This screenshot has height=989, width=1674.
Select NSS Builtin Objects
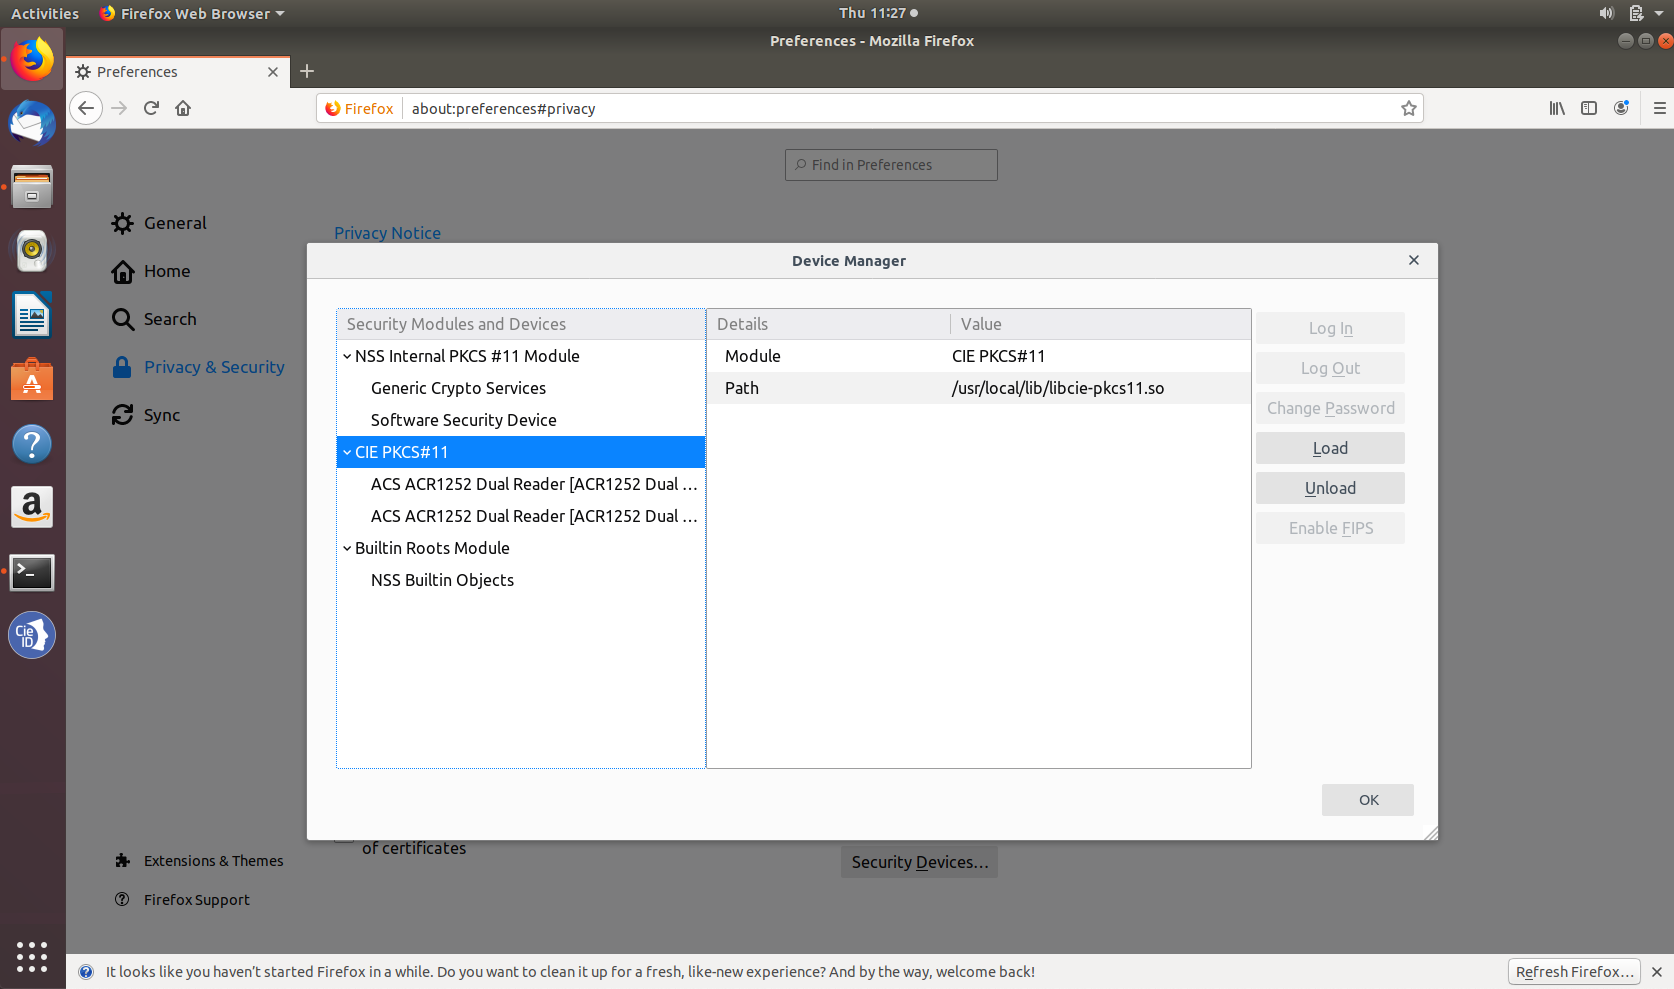point(521,580)
